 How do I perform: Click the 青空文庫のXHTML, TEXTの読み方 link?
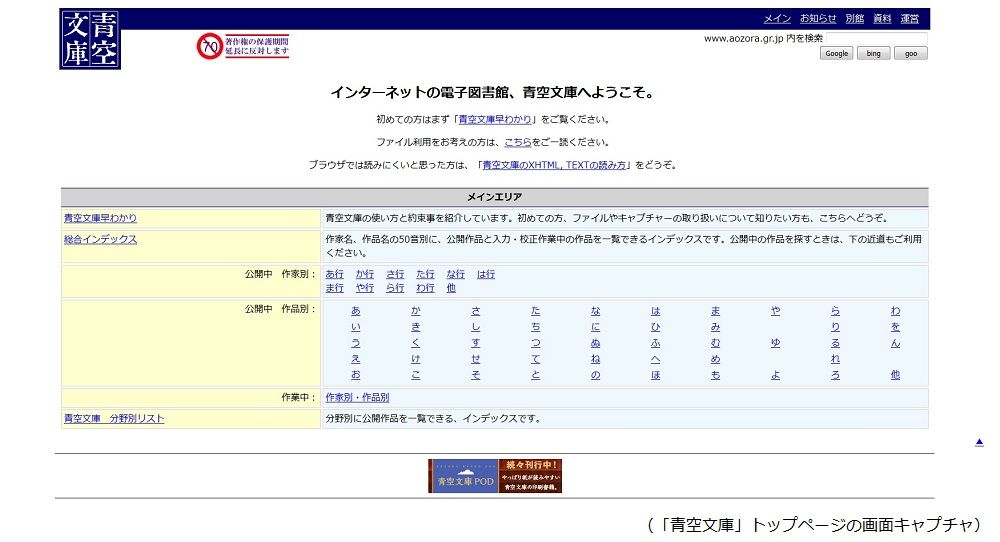click(555, 165)
